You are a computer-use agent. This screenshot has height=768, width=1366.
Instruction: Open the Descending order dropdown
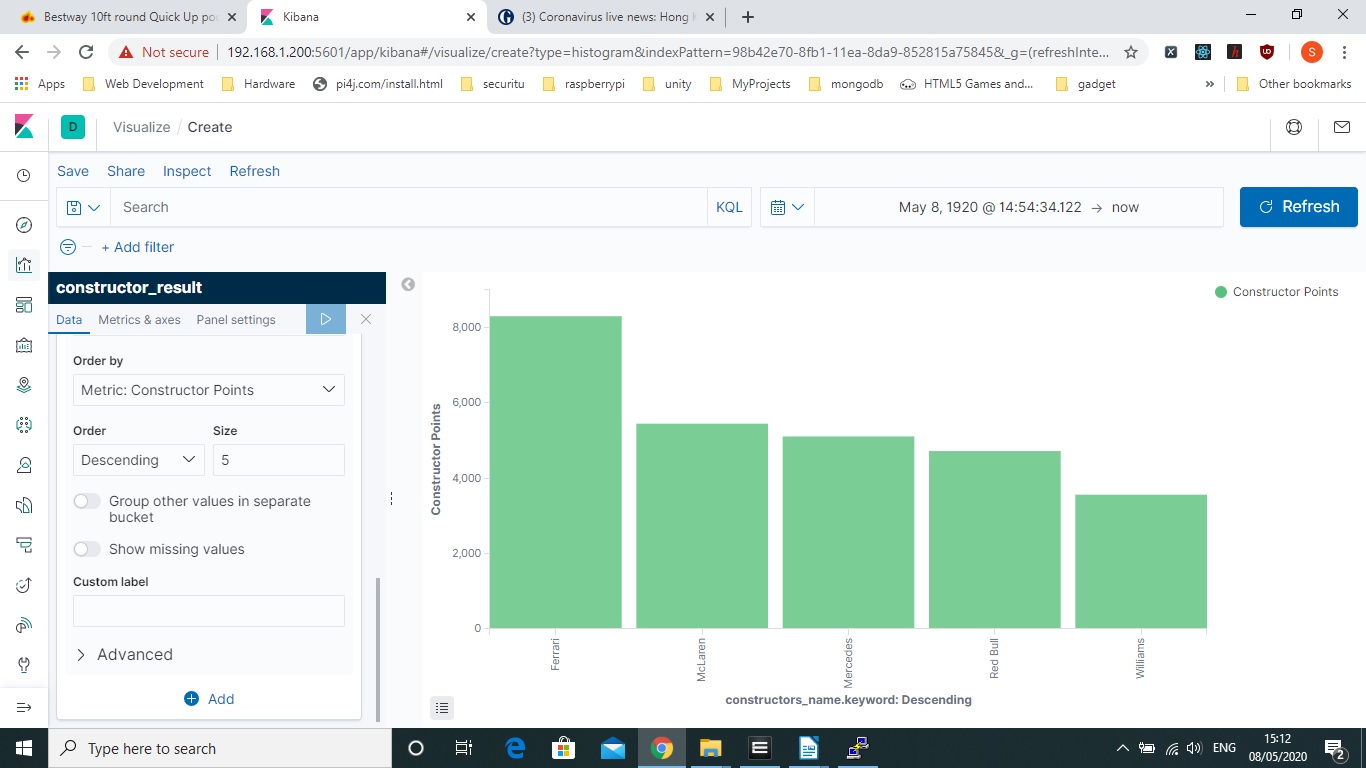[x=139, y=460]
